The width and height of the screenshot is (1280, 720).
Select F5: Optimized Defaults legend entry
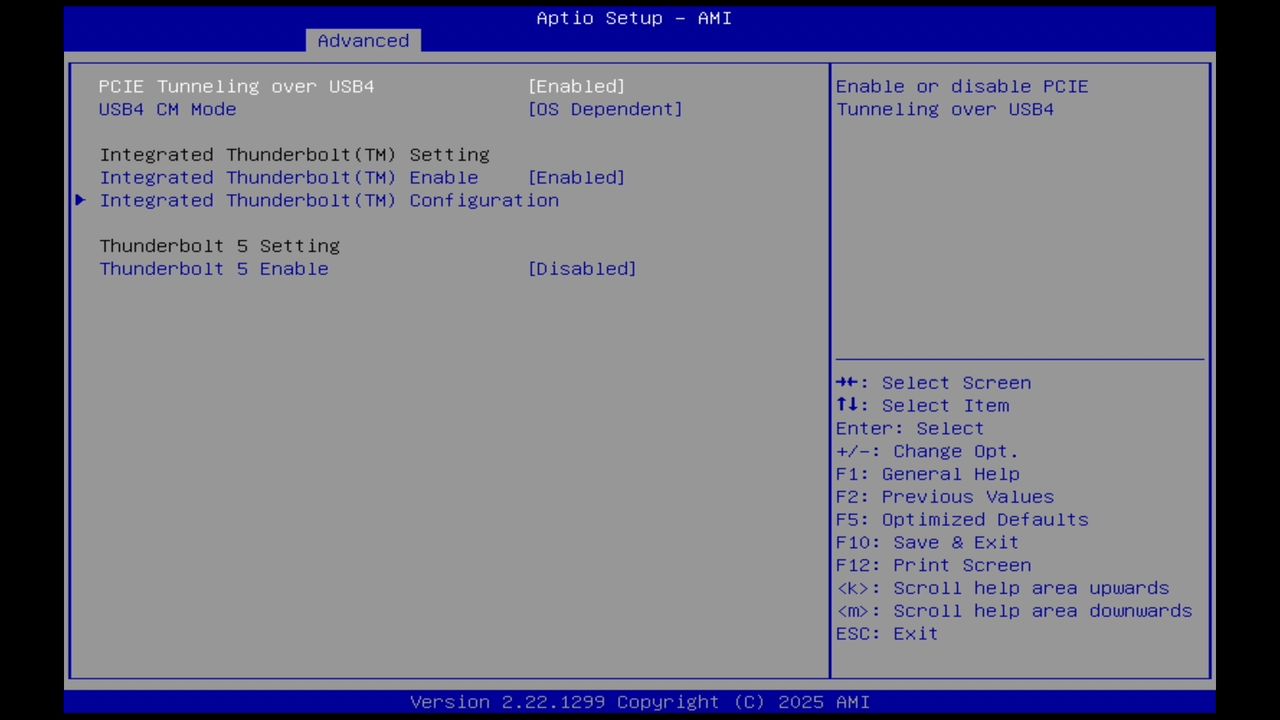click(961, 519)
